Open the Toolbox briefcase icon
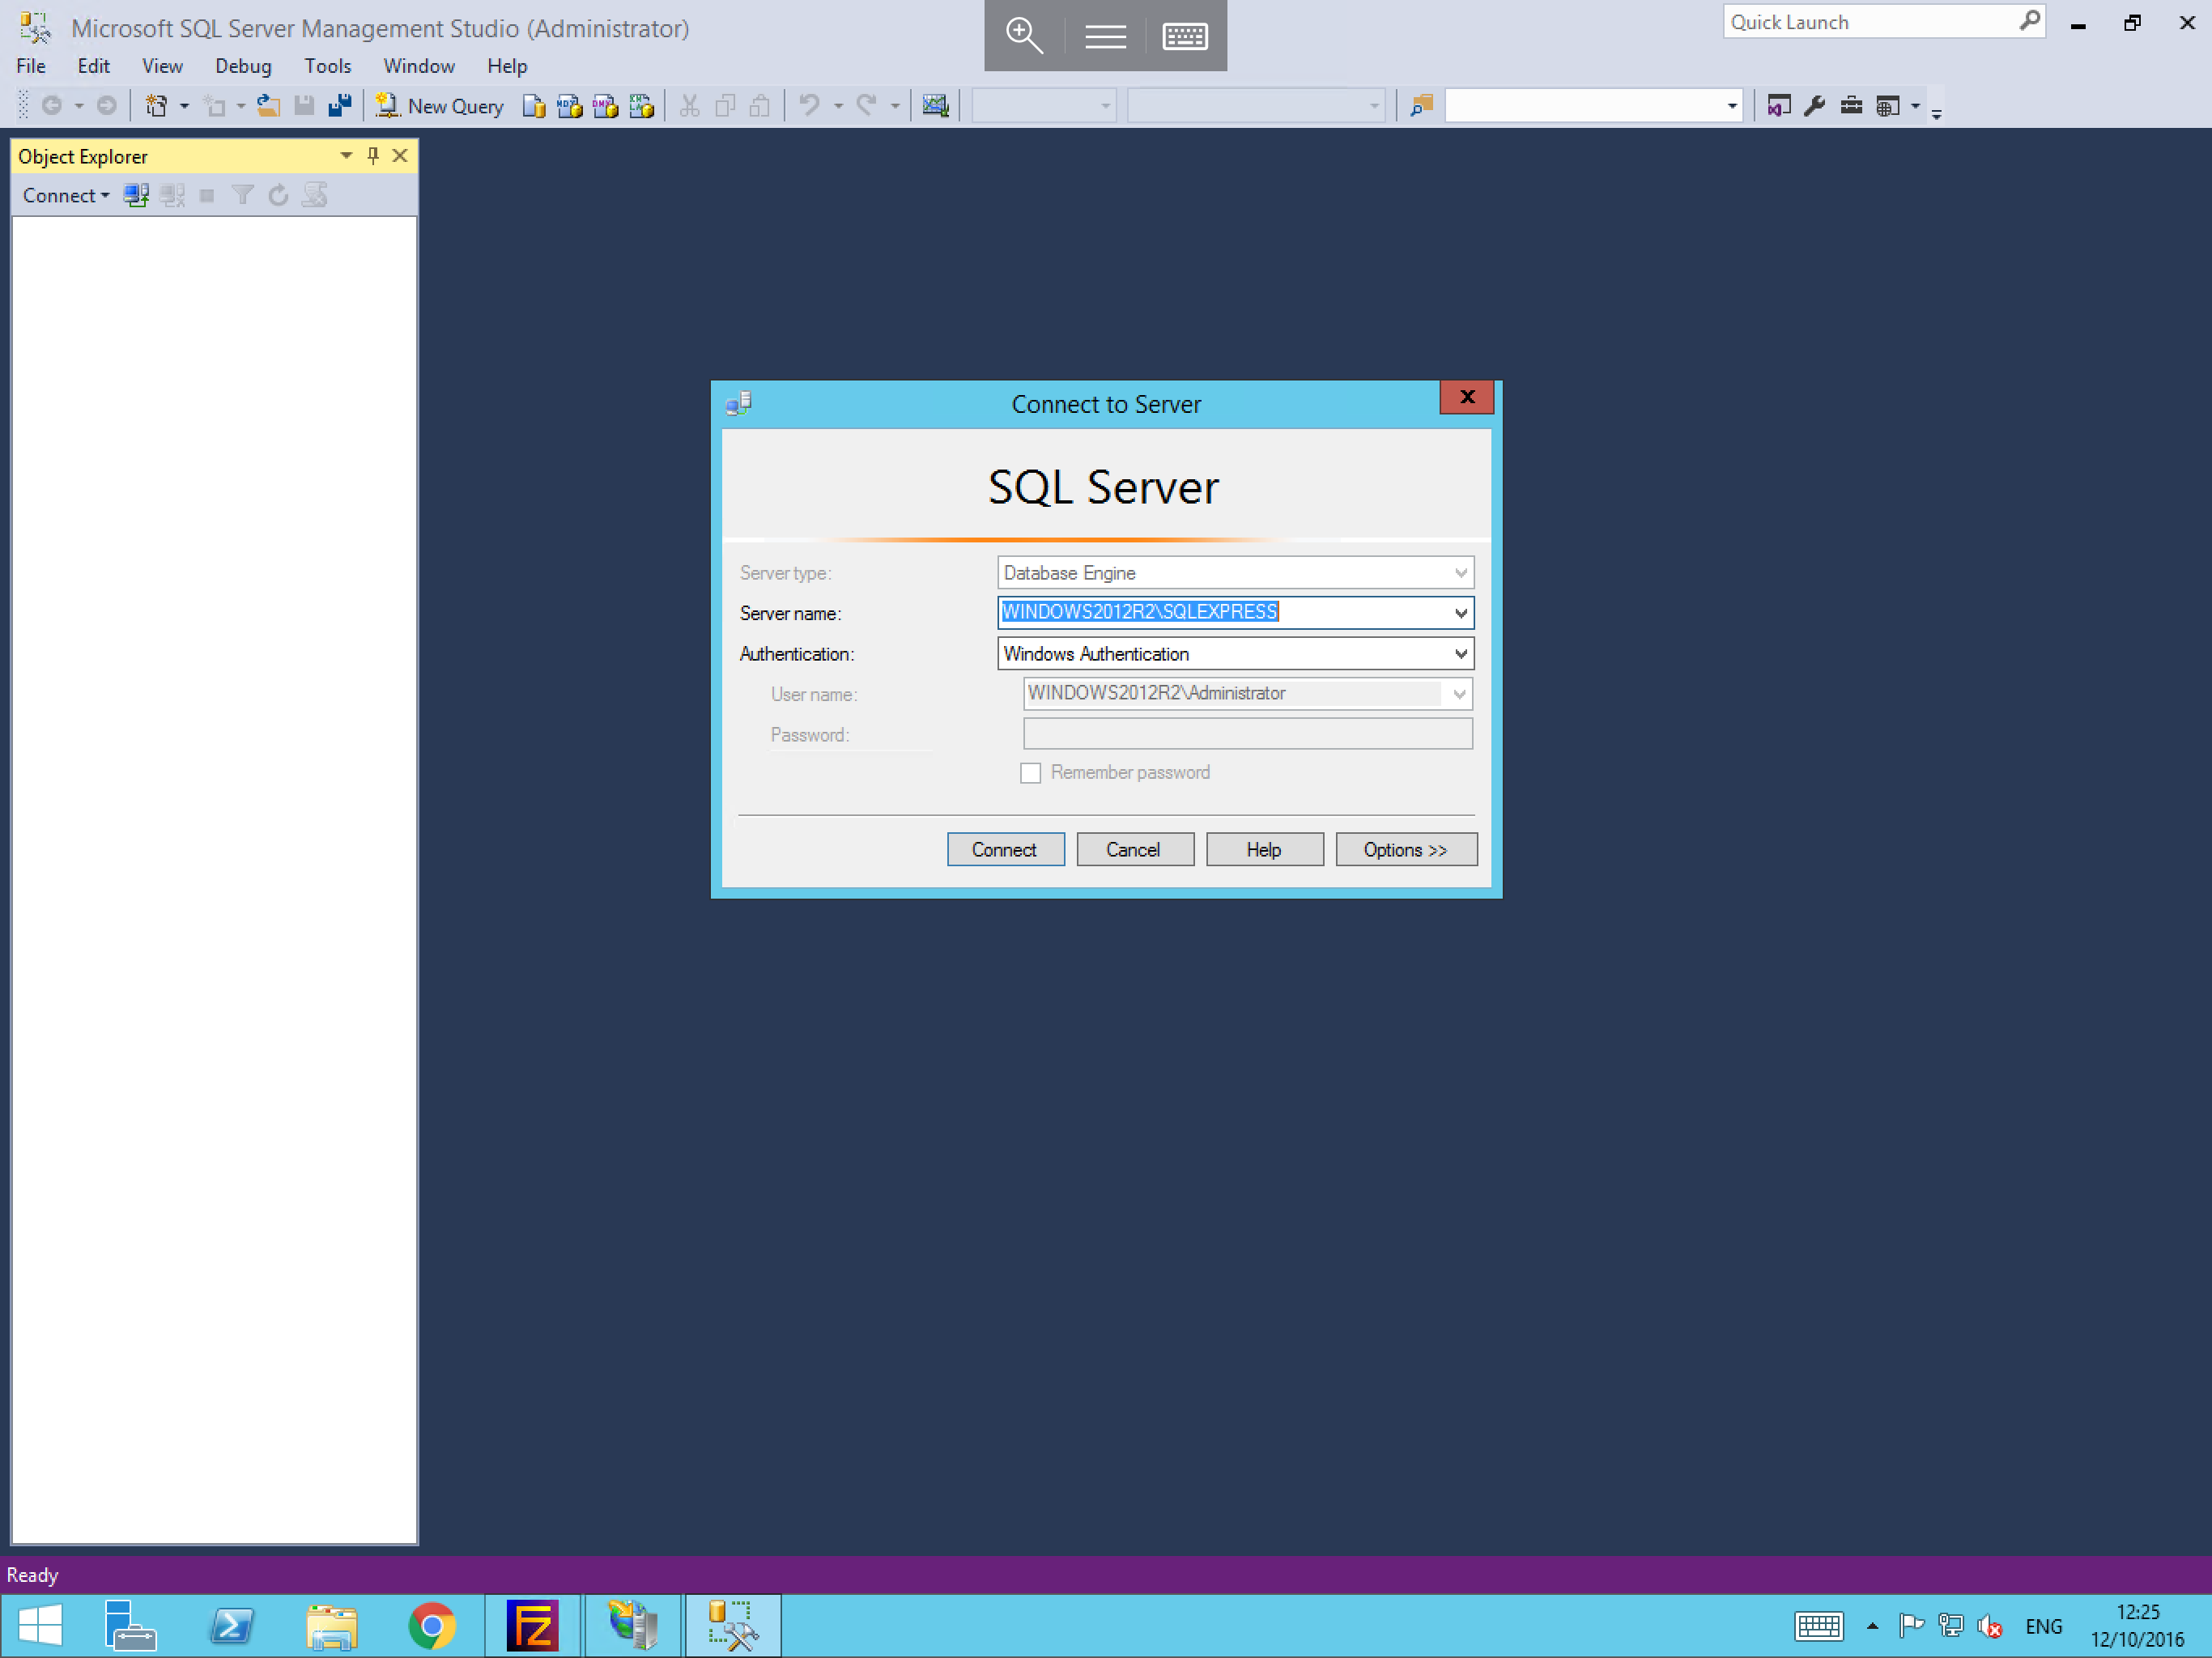This screenshot has height=1658, width=2212. coord(1851,106)
